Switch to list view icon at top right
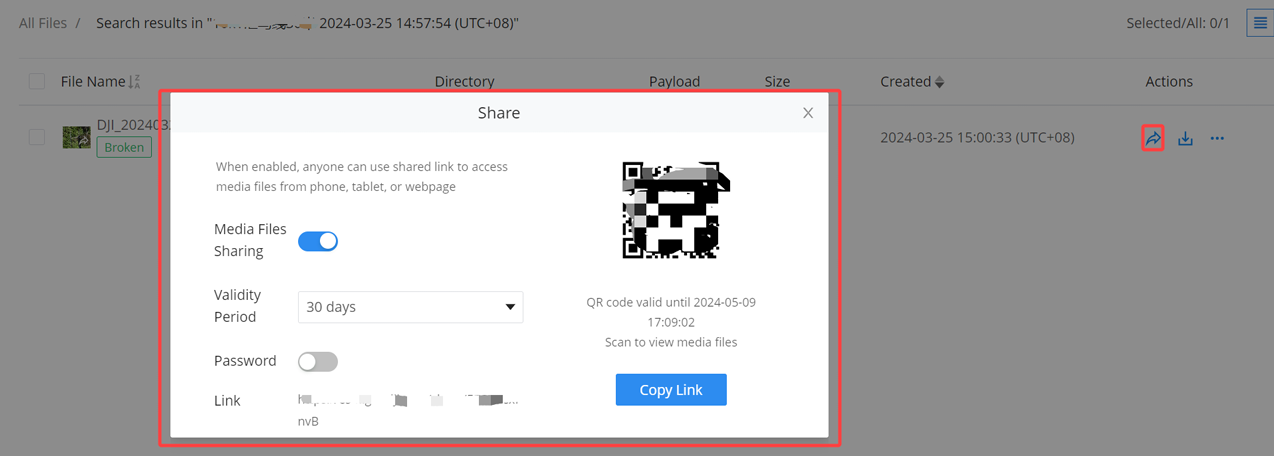 pyautogui.click(x=1260, y=22)
